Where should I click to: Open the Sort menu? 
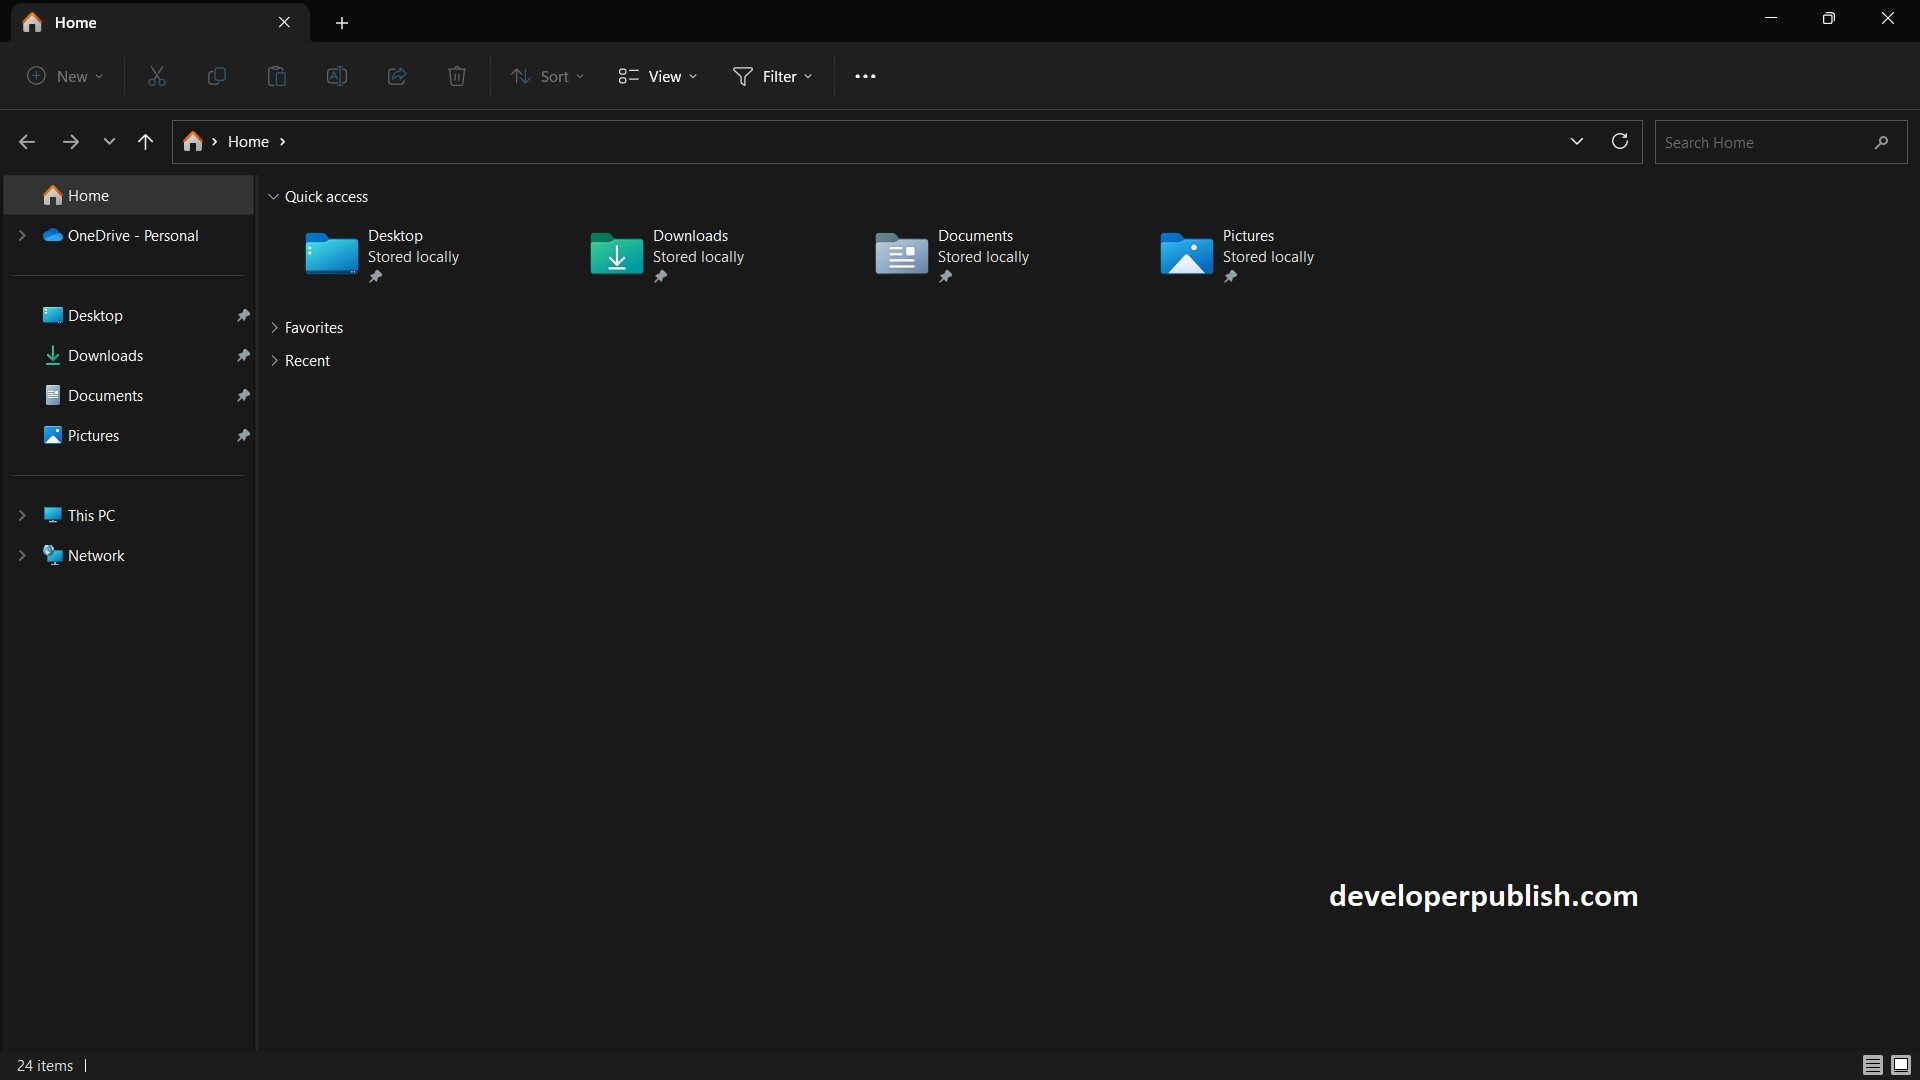point(546,76)
